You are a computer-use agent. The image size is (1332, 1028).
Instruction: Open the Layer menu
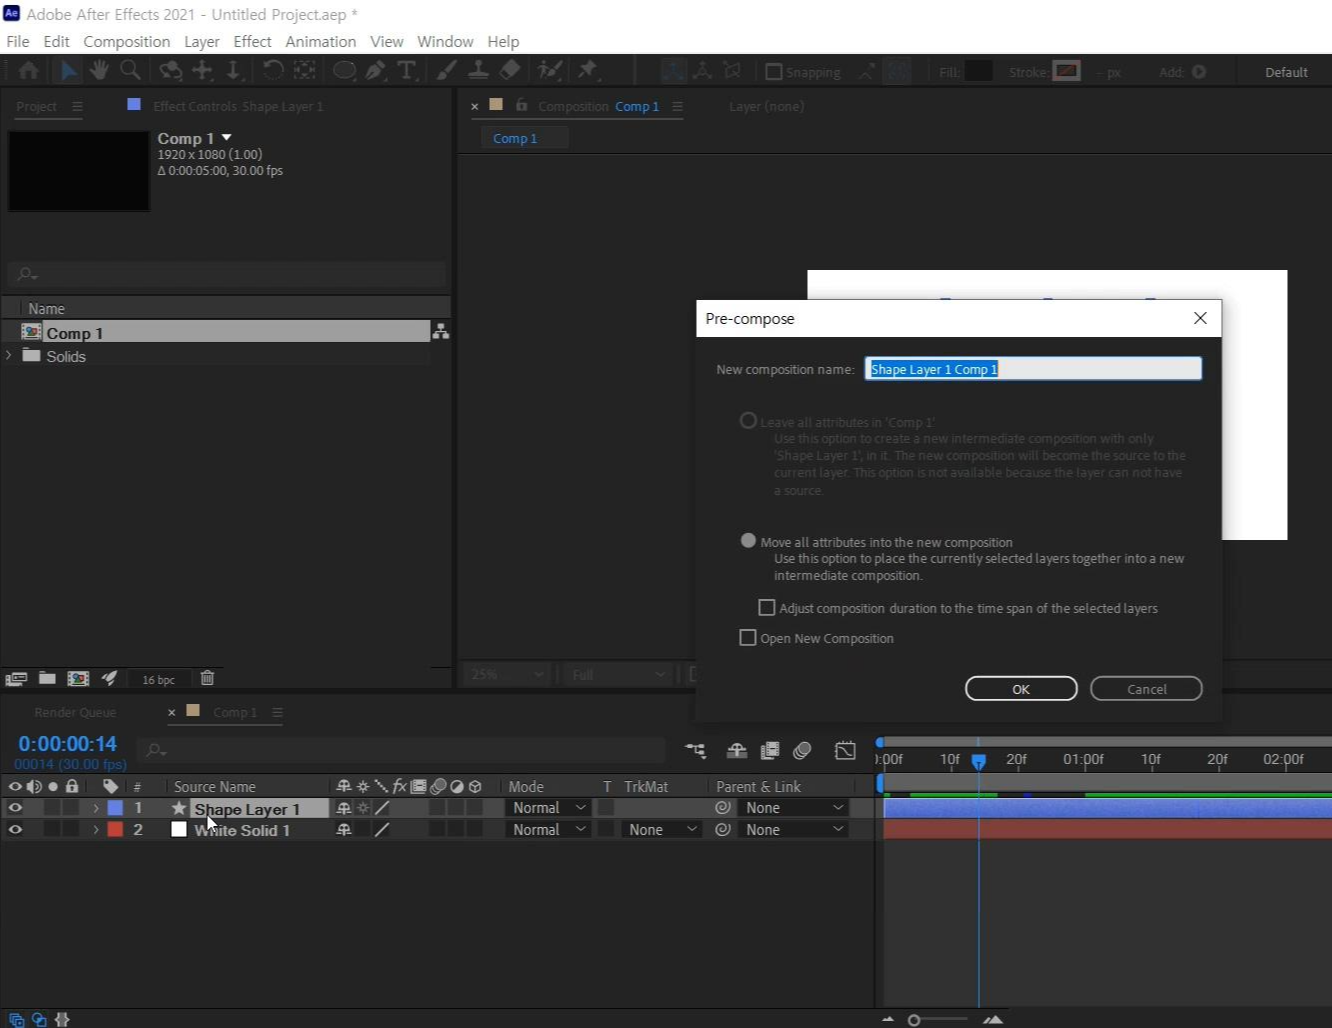point(202,41)
